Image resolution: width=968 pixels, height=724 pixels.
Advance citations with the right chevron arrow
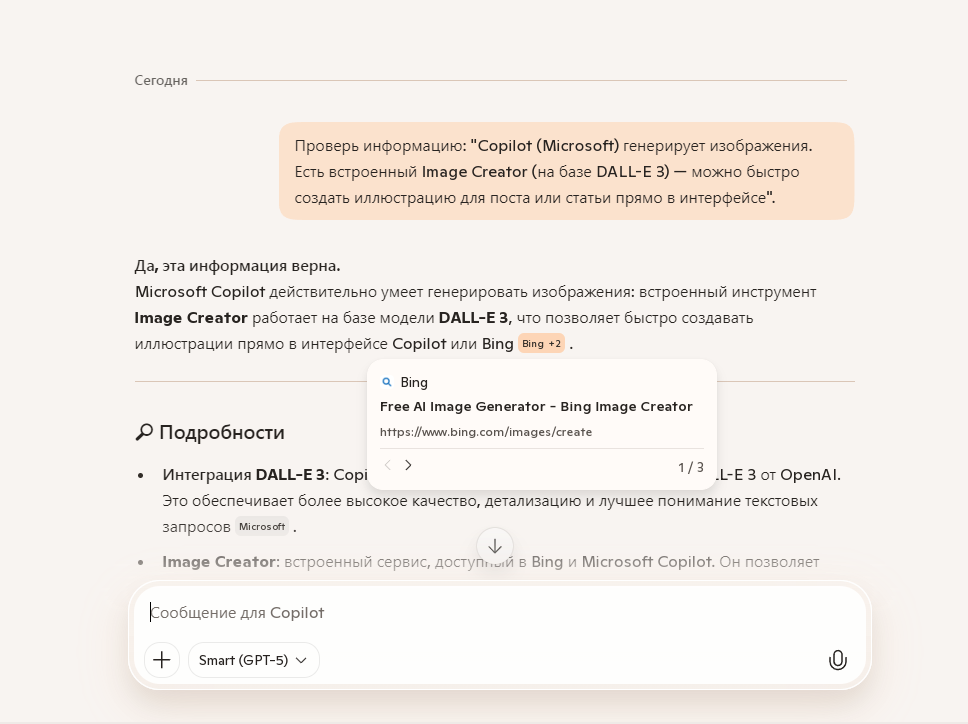coord(408,465)
